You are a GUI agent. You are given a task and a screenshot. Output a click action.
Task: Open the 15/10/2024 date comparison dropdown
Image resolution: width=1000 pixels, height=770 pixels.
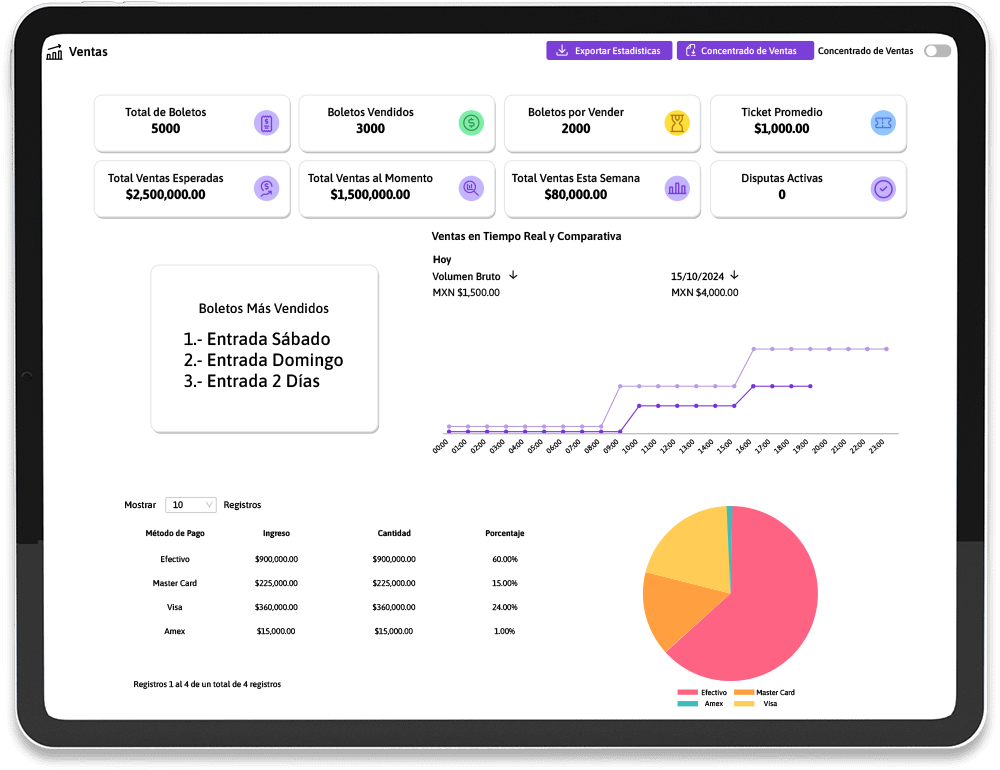click(734, 275)
